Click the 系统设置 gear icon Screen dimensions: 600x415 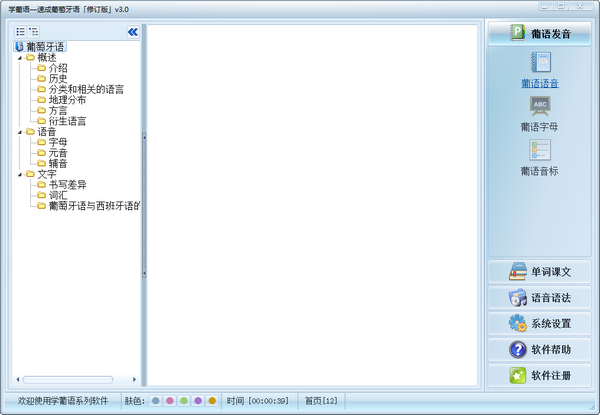coord(518,323)
